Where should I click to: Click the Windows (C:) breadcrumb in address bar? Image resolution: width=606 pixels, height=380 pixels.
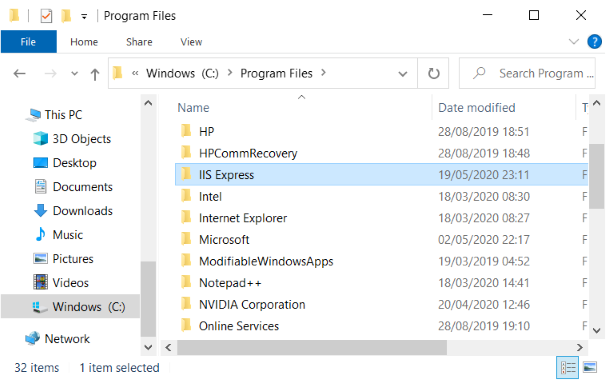pos(182,73)
